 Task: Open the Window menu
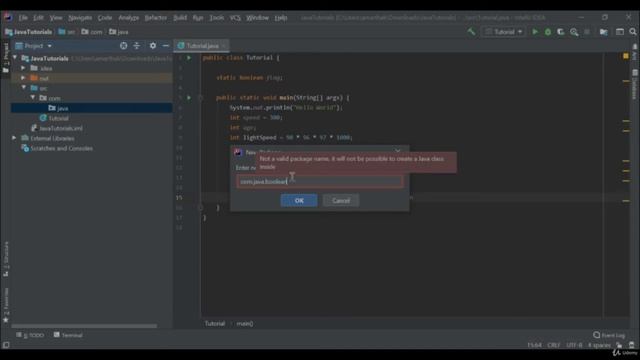(257, 18)
